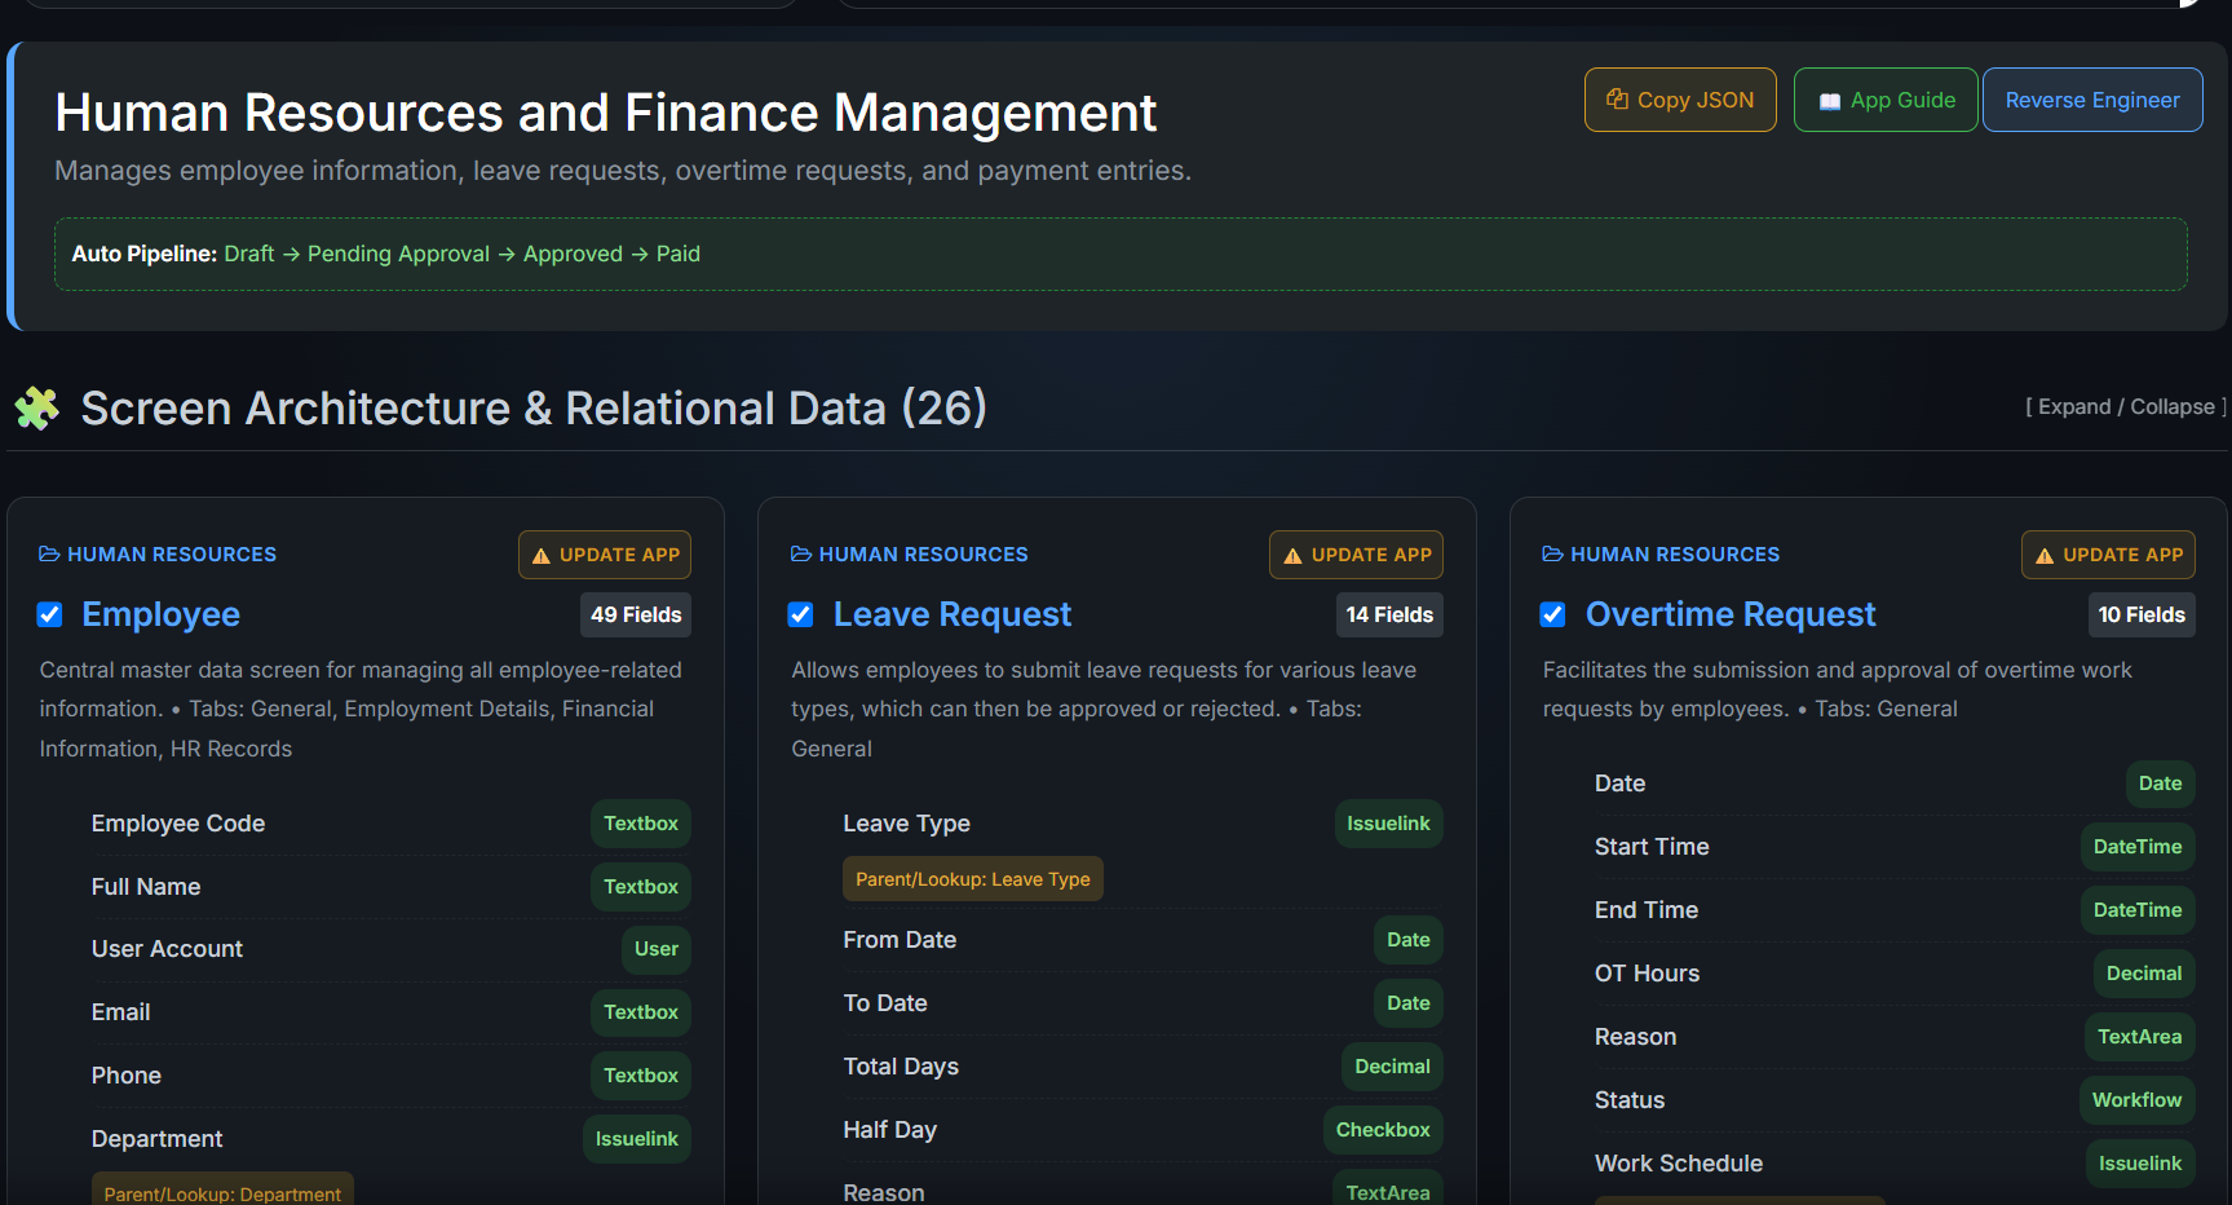The width and height of the screenshot is (2232, 1205).
Task: Click the Human Resources and Finance Management heading
Action: (605, 112)
